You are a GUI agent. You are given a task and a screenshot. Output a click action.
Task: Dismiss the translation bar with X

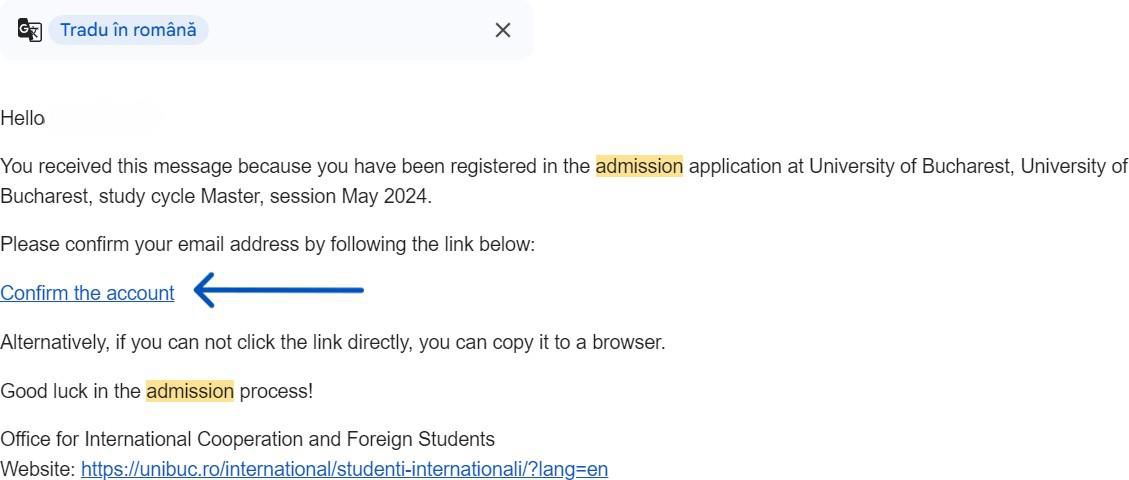click(x=503, y=30)
